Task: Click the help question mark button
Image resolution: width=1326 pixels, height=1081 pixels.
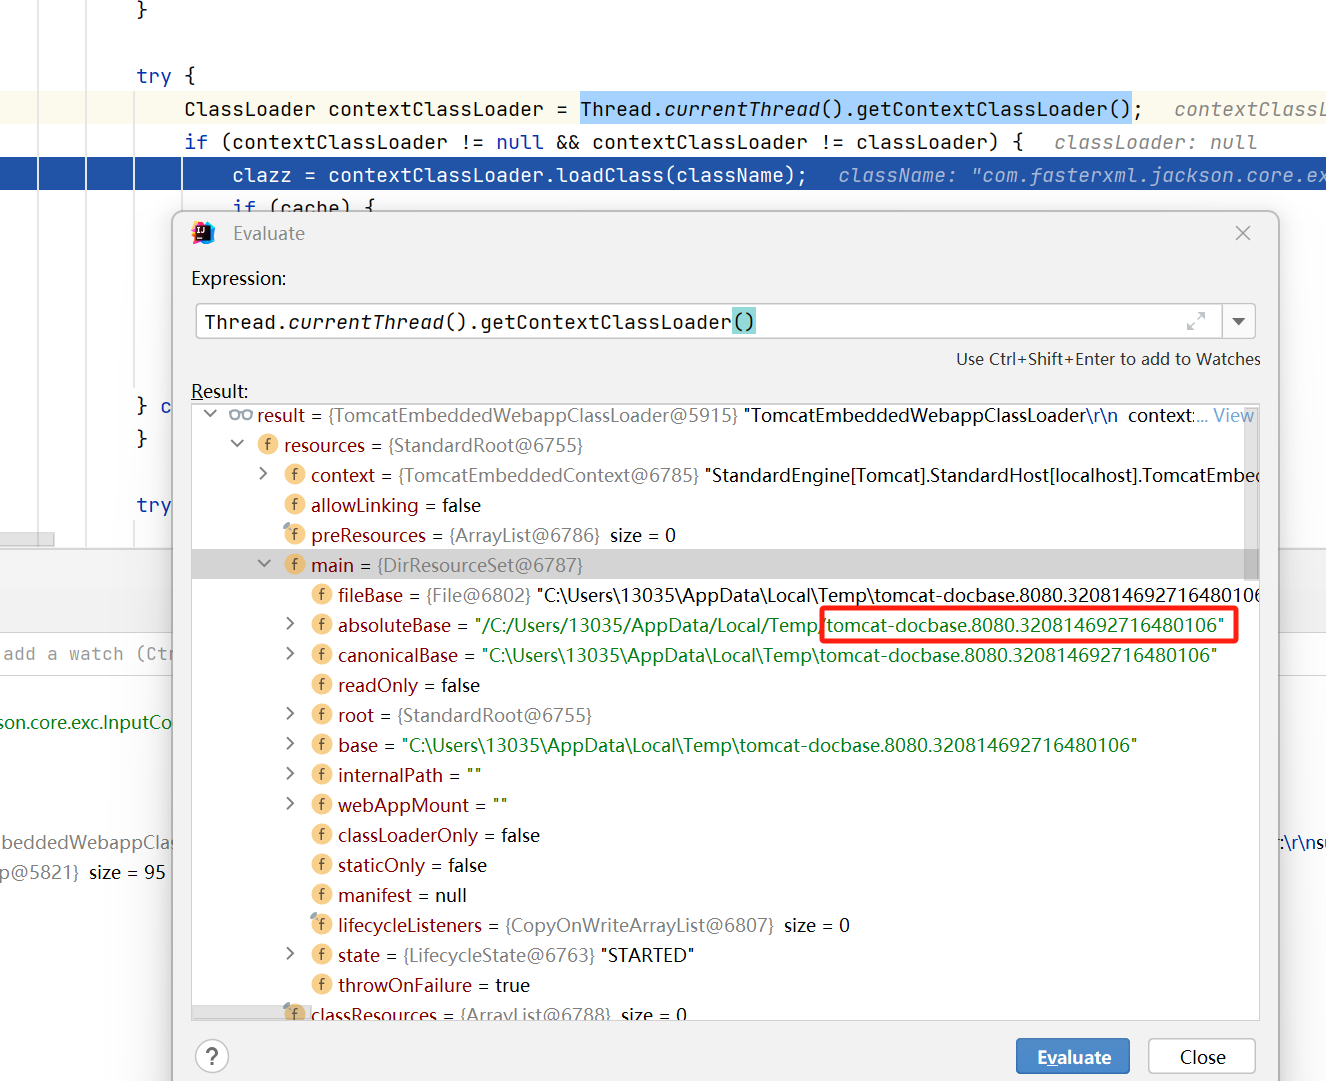Action: [x=212, y=1056]
